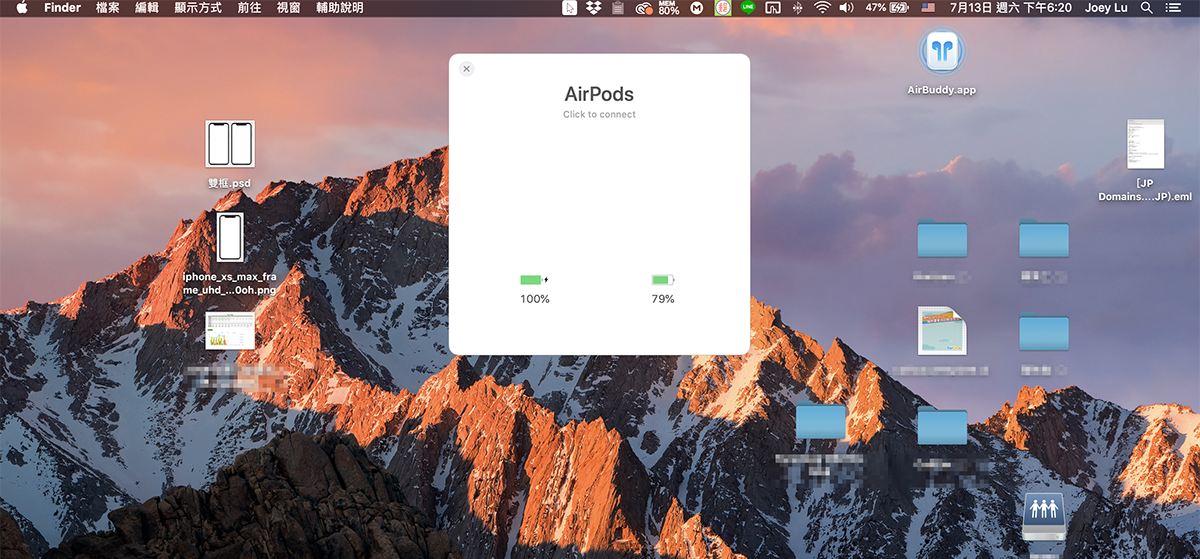Open the US flag input source menu
1200x559 pixels.
coord(928,8)
